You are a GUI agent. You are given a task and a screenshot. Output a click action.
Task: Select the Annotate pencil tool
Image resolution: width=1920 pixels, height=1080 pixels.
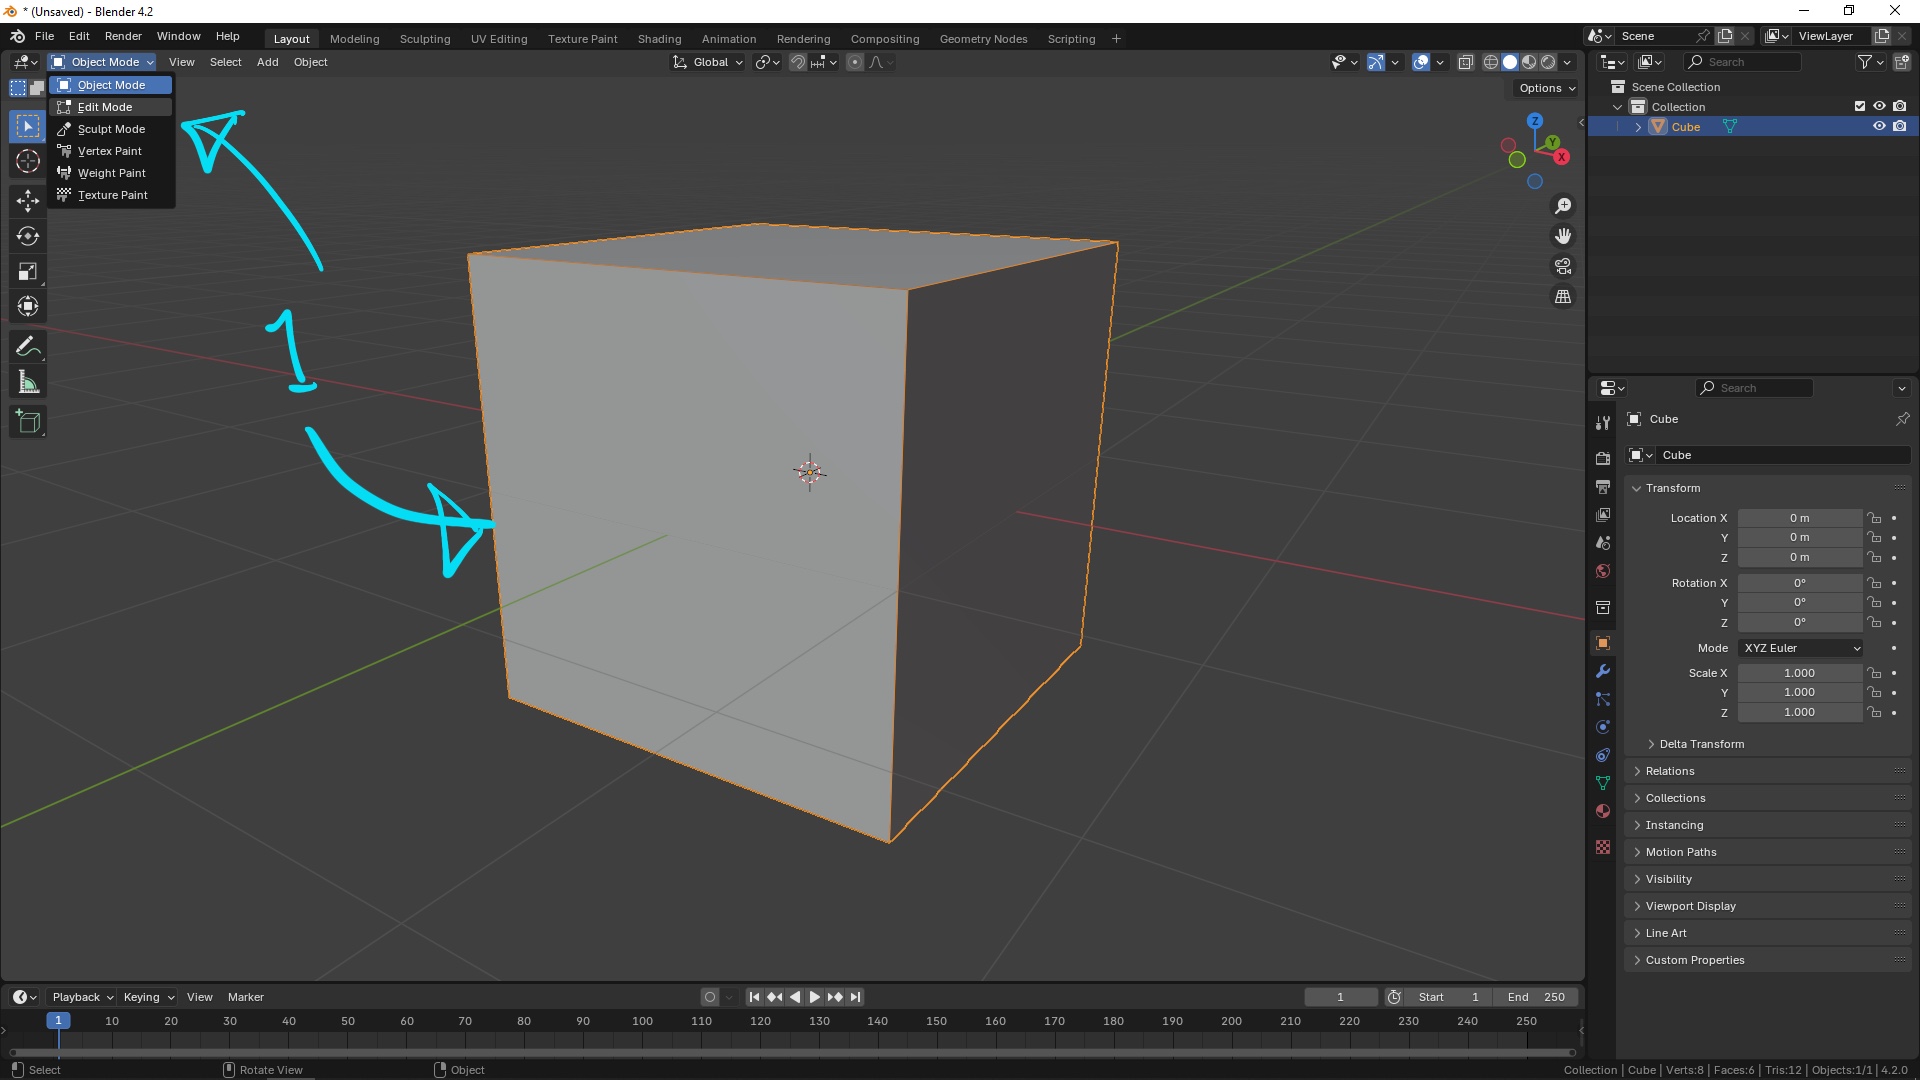click(x=28, y=347)
